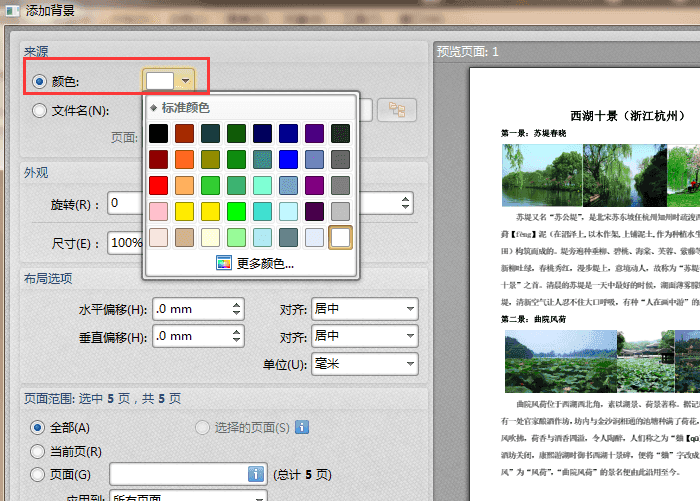Click 第二景: 曲院风荷 heading in preview
700x501 pixels.
click(x=533, y=319)
